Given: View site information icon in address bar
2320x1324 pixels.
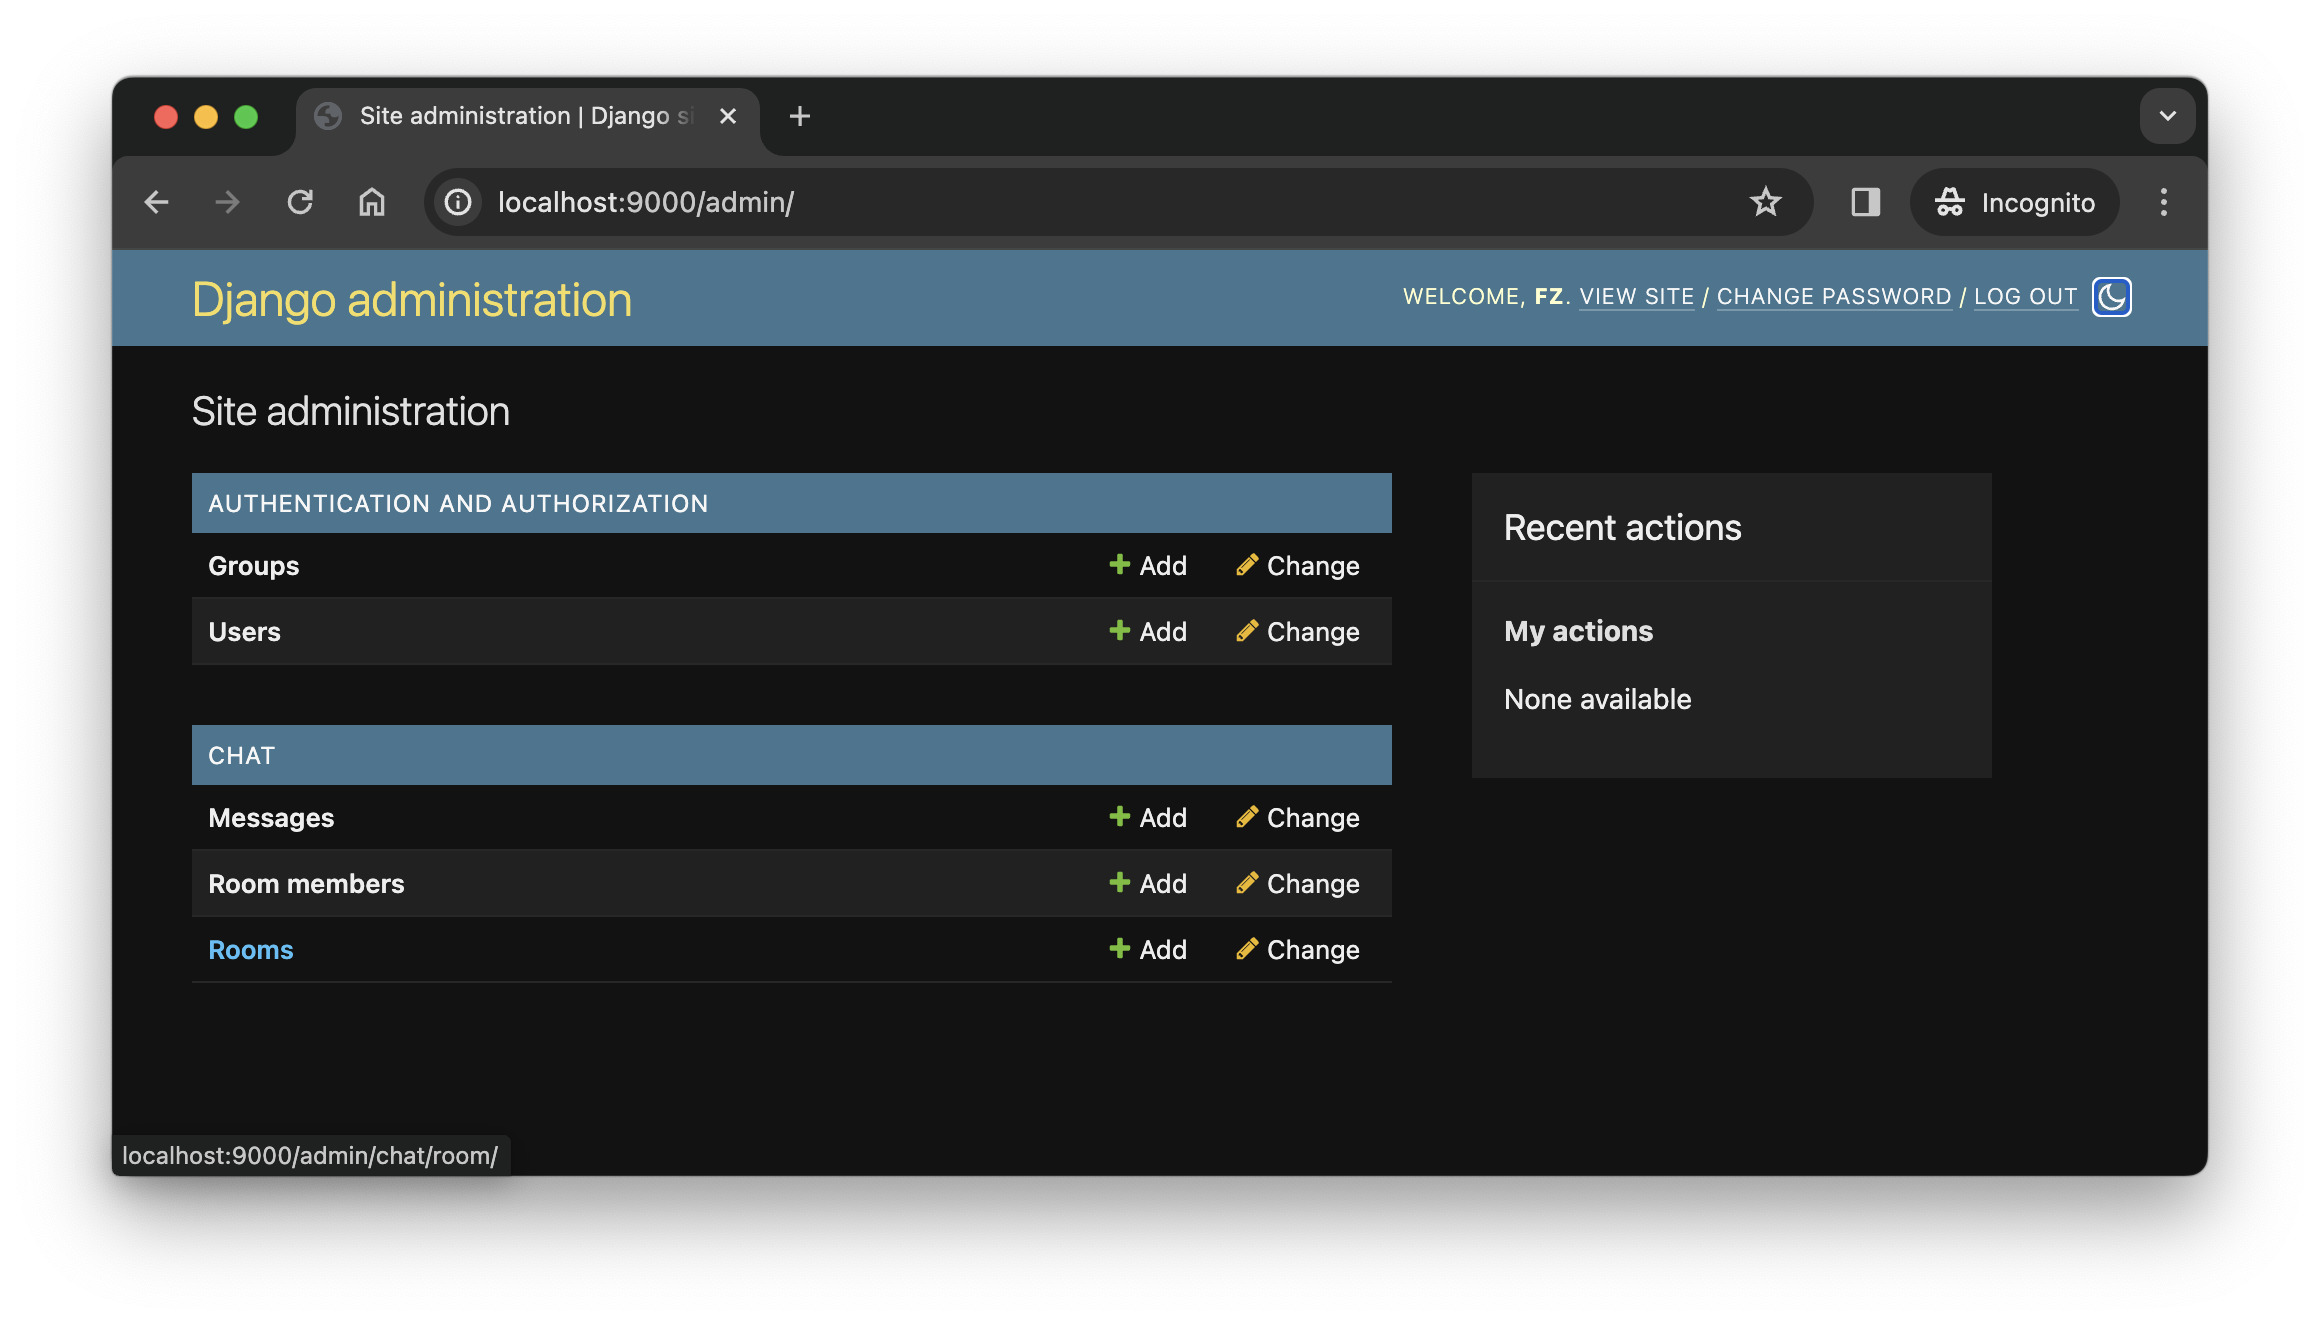Looking at the screenshot, I should (458, 202).
